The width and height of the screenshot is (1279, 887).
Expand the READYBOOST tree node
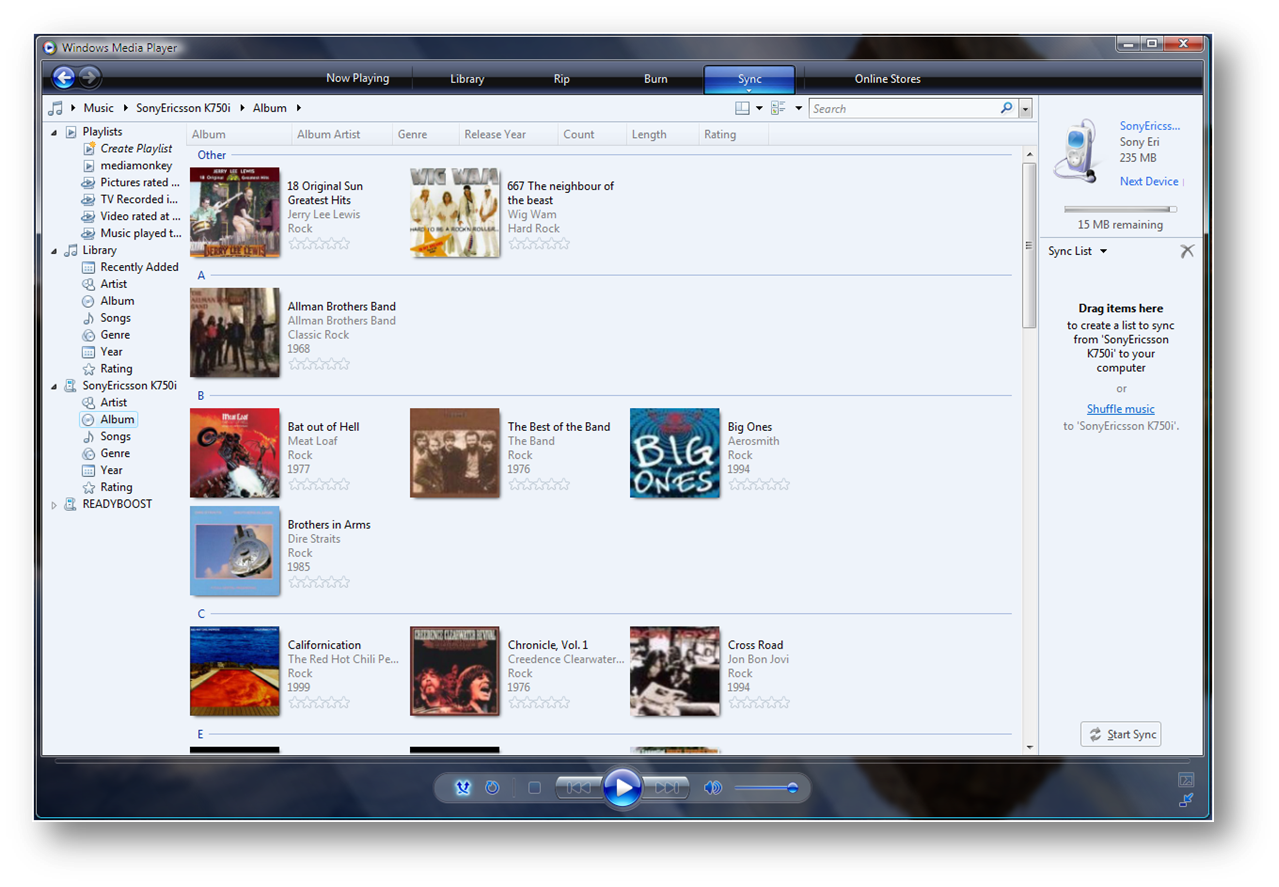[x=54, y=505]
